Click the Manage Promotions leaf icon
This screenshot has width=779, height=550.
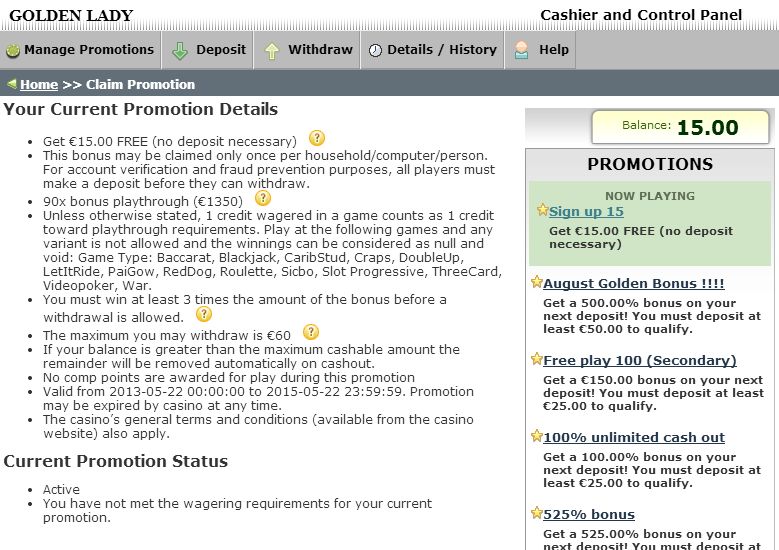13,50
